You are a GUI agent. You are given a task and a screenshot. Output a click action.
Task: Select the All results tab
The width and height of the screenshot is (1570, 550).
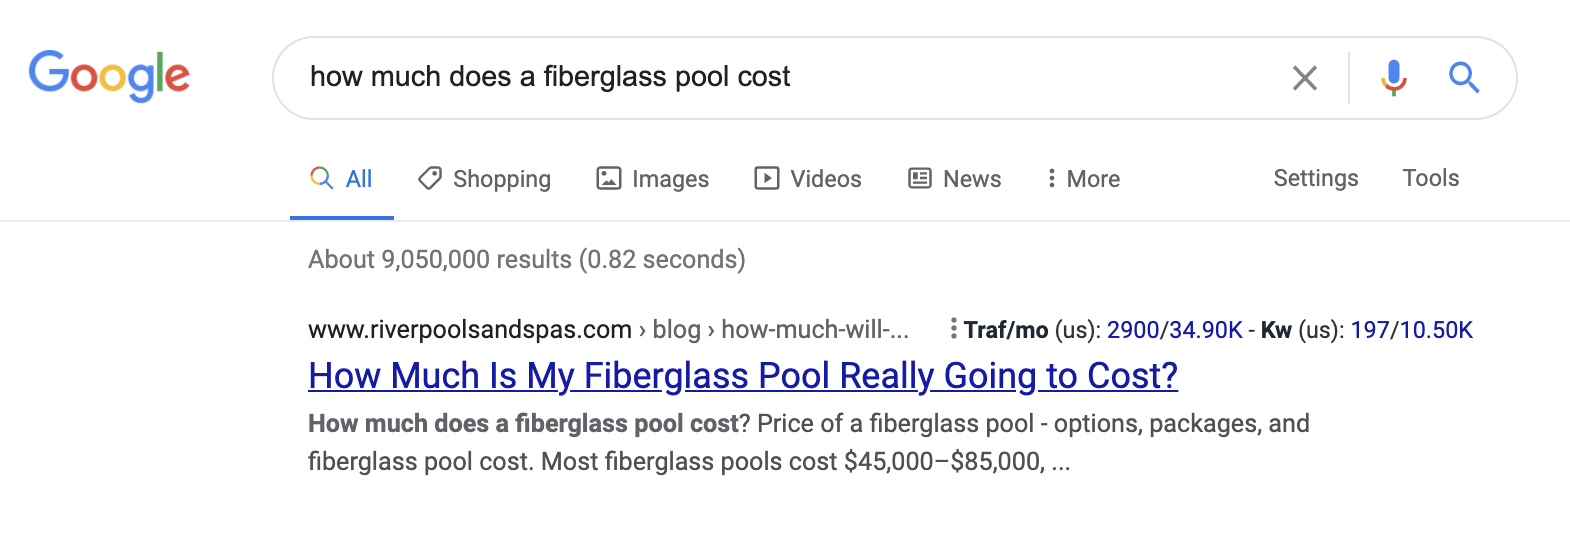coord(342,179)
